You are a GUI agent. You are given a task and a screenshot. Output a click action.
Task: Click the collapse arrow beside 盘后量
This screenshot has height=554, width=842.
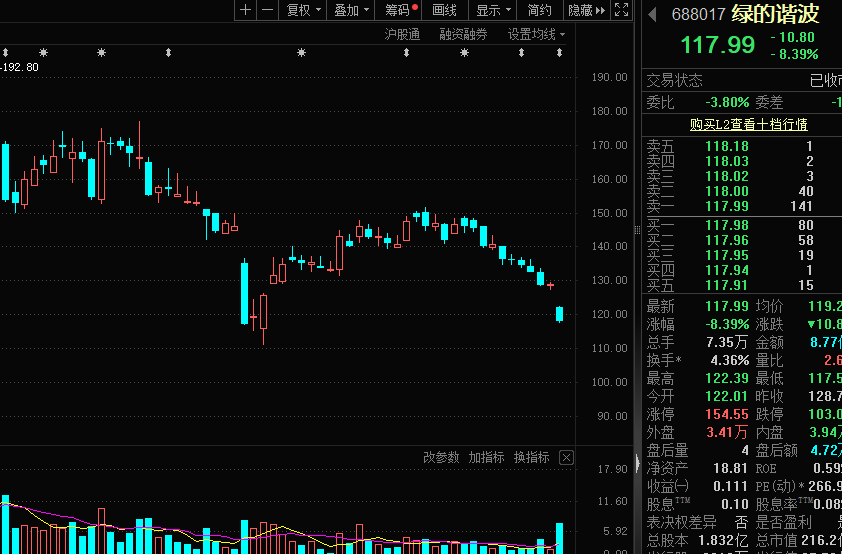[638, 462]
